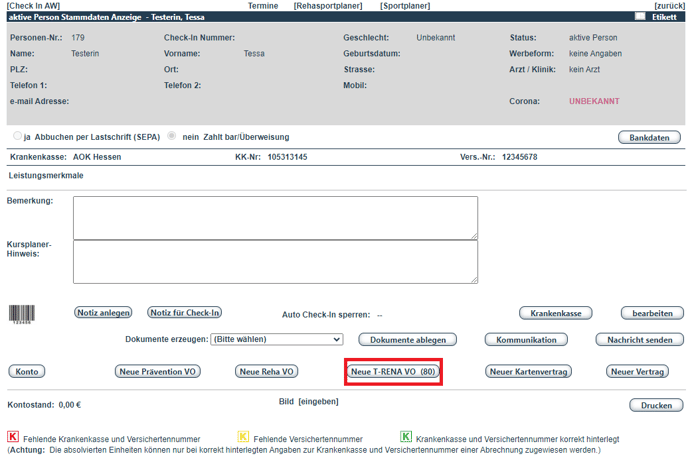Open the Check In AW menu
This screenshot has width=688, height=460.
33,6
